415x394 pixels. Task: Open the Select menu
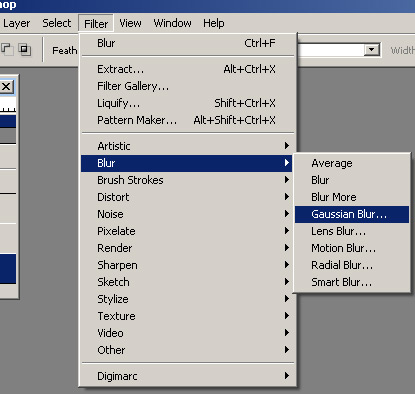(57, 23)
